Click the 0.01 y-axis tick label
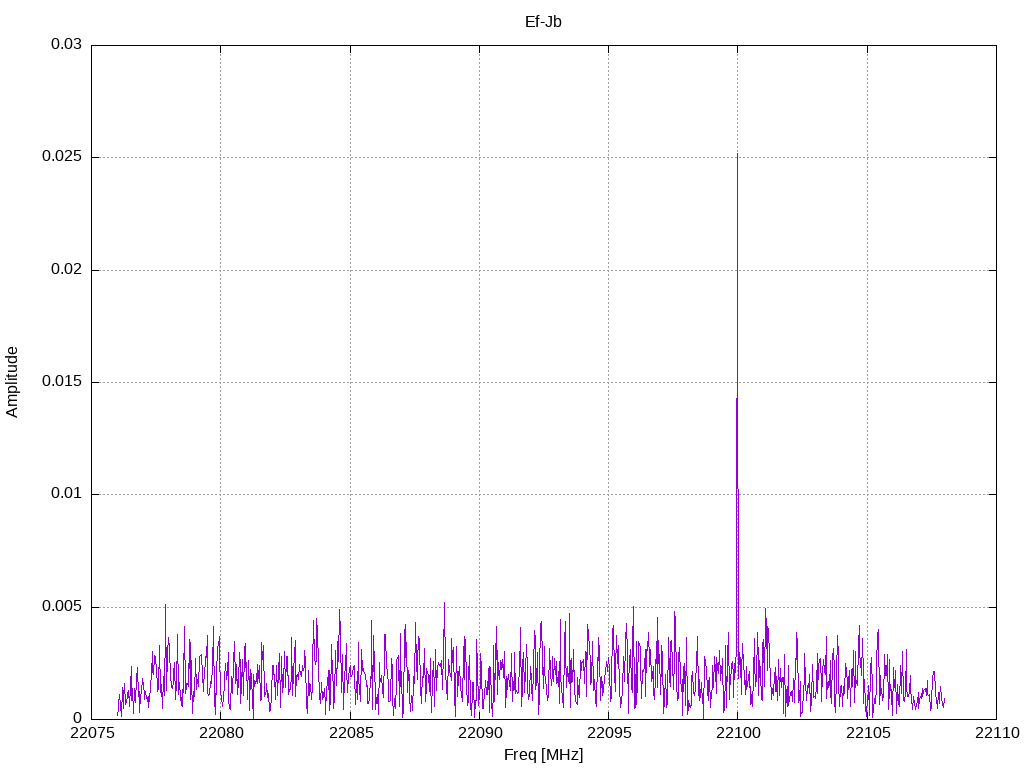 point(65,494)
